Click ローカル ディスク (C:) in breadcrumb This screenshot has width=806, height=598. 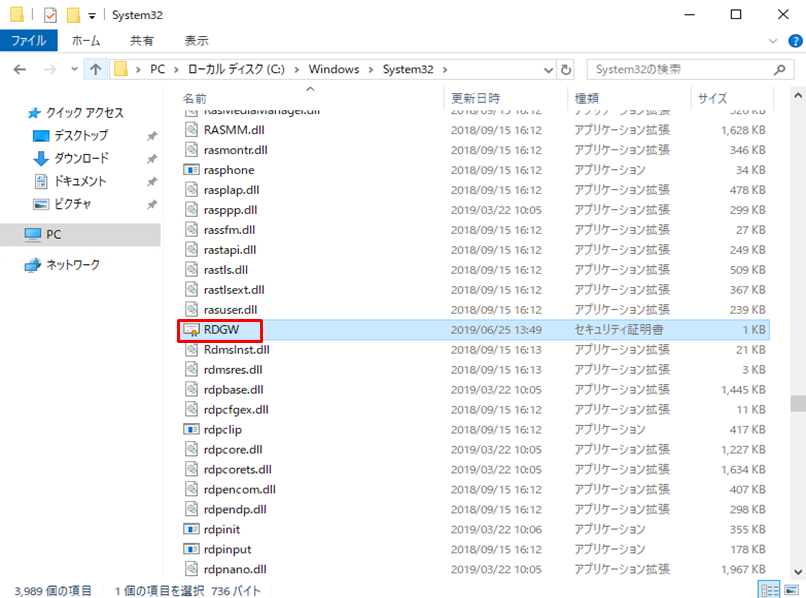(x=236, y=69)
